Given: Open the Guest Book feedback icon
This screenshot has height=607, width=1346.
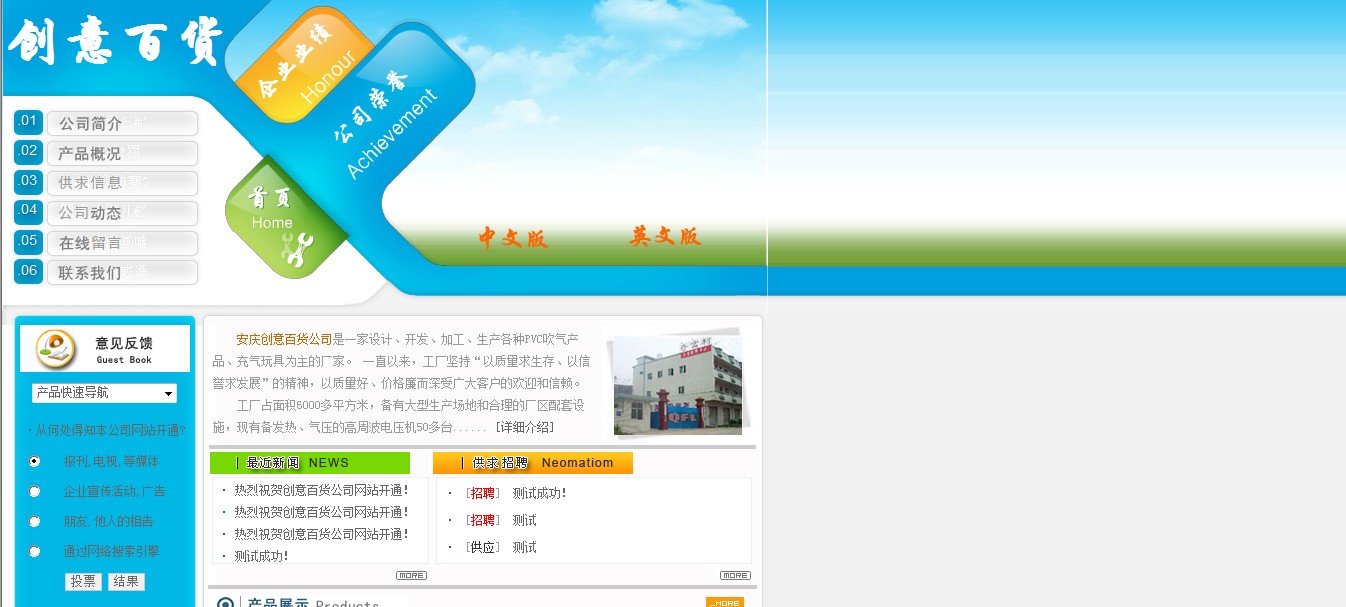Looking at the screenshot, I should click(x=56, y=347).
